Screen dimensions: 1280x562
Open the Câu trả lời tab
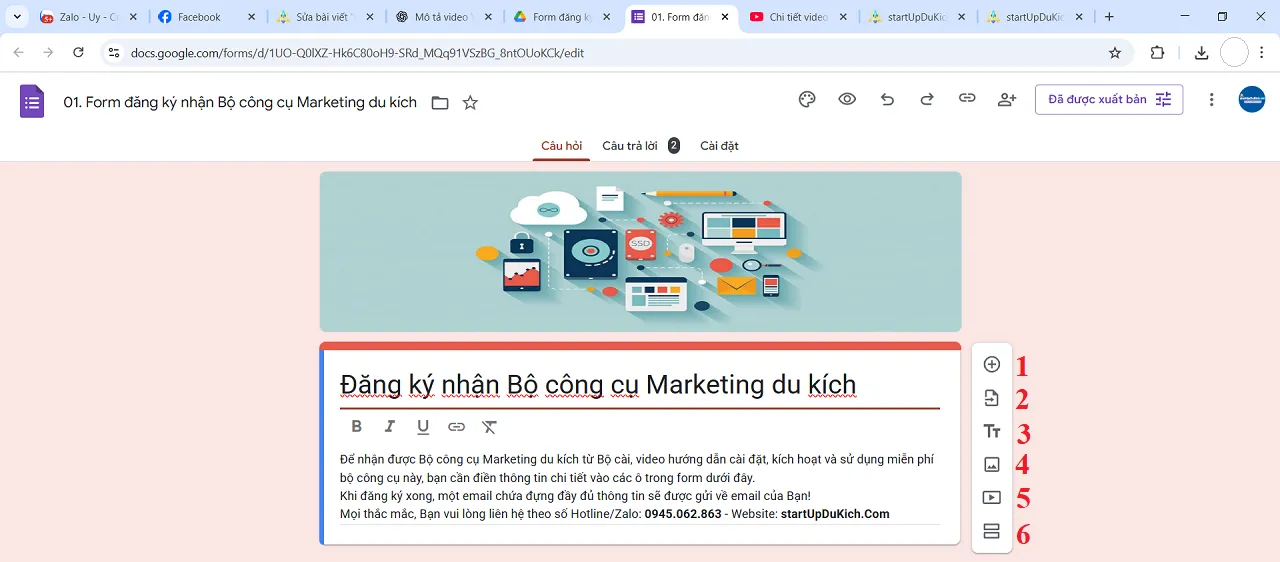pyautogui.click(x=640, y=146)
